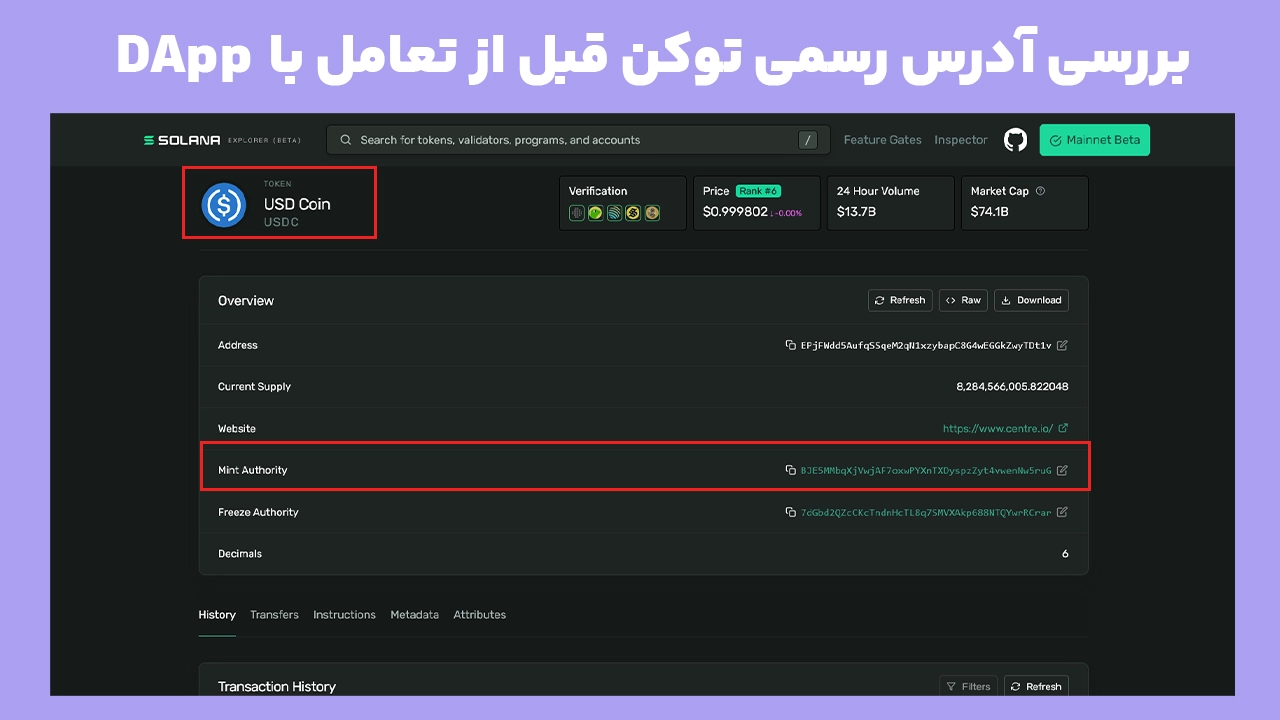Image resolution: width=1280 pixels, height=720 pixels.
Task: Click the USDC ticker text
Action: pos(281,222)
